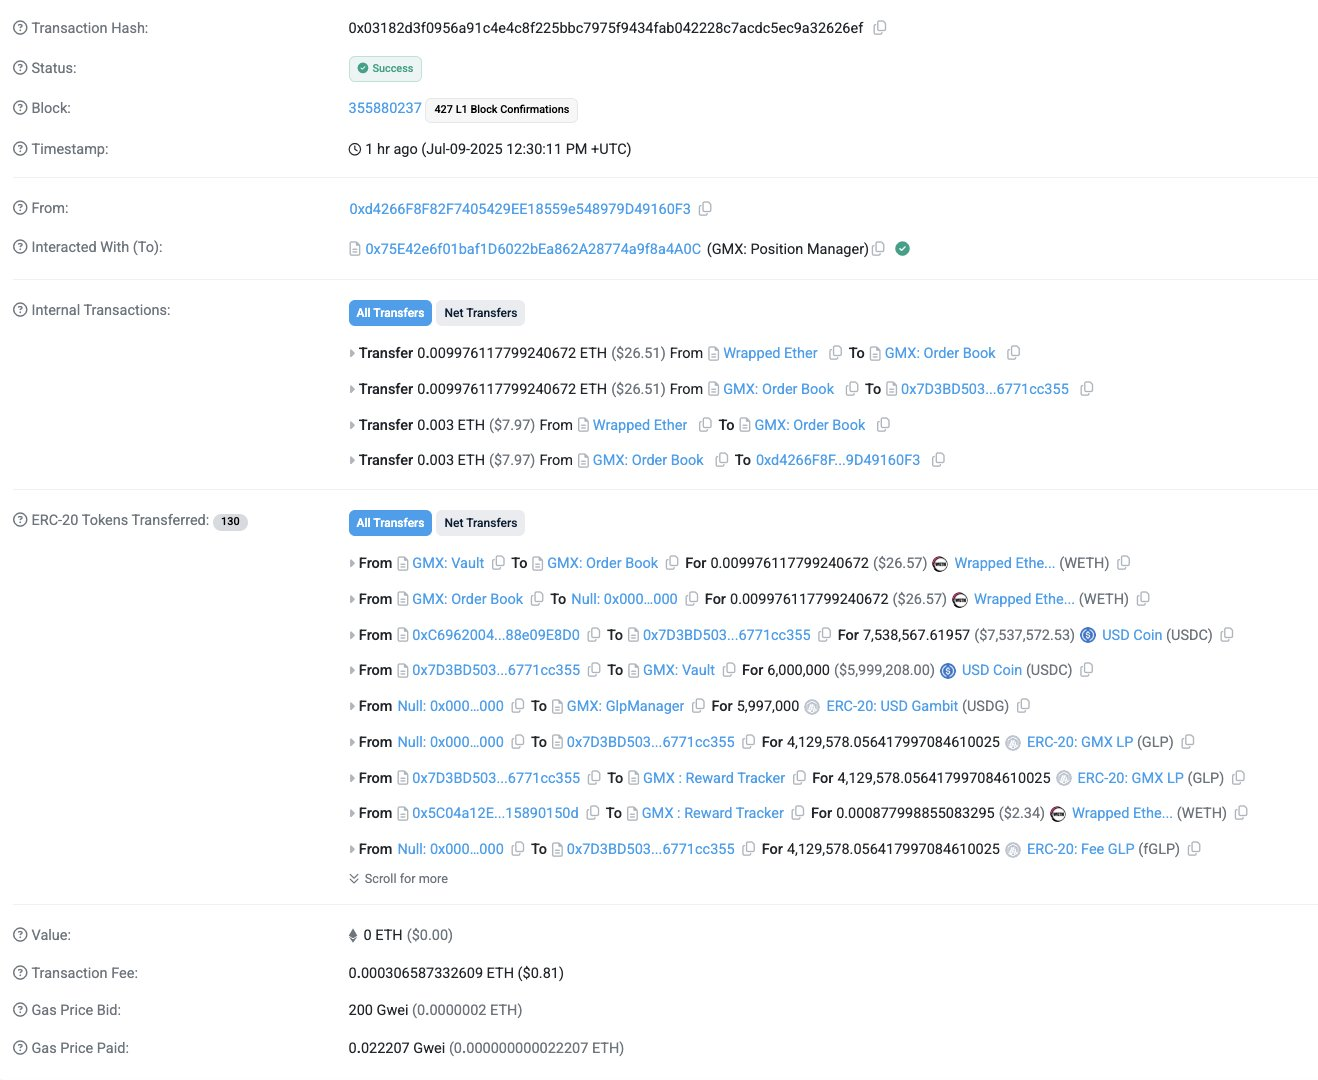Click the Success status badge
The height and width of the screenshot is (1080, 1318).
pos(385,69)
